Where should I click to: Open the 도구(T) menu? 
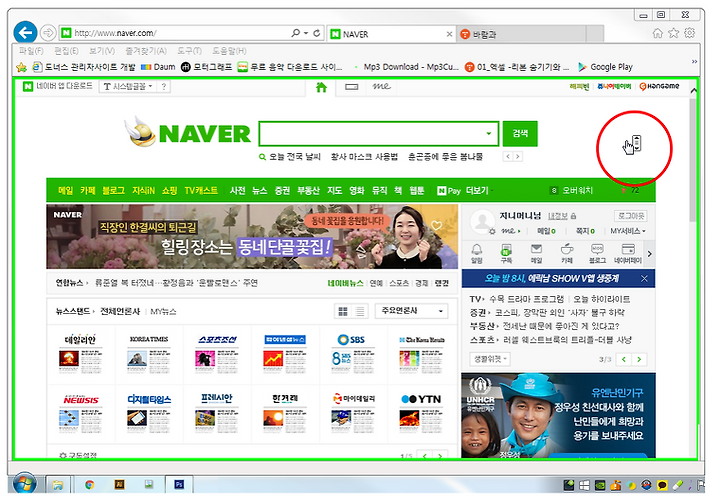click(190, 51)
